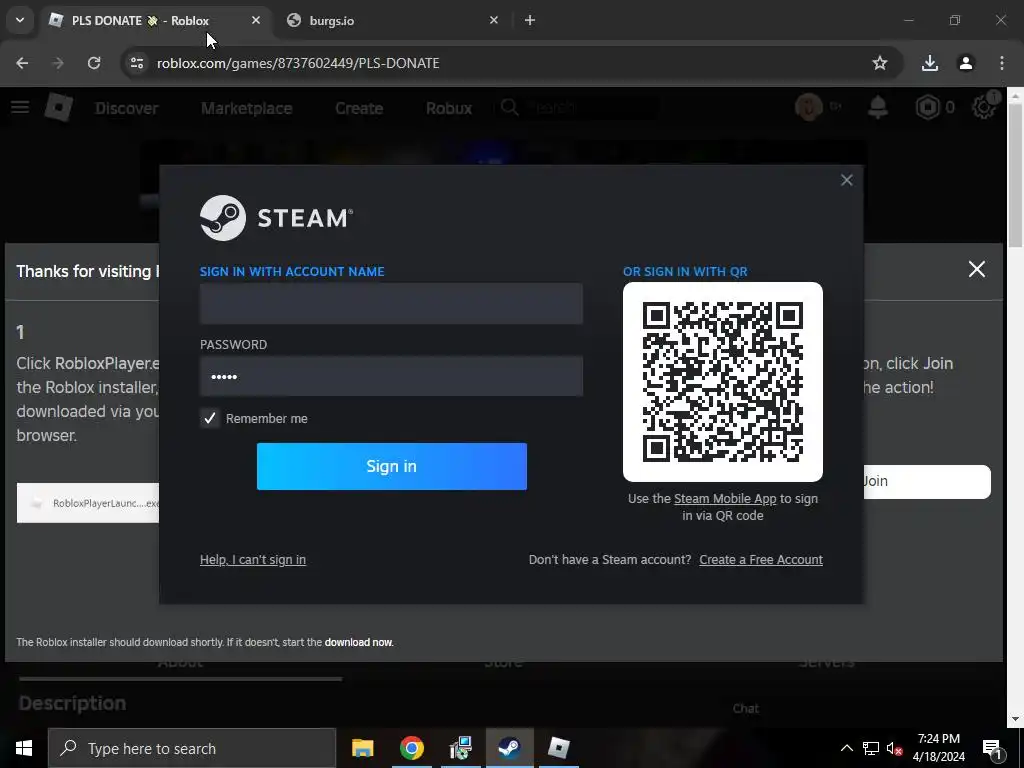Click the Windows taskbar search box
This screenshot has height=768, width=1024.
pos(192,748)
